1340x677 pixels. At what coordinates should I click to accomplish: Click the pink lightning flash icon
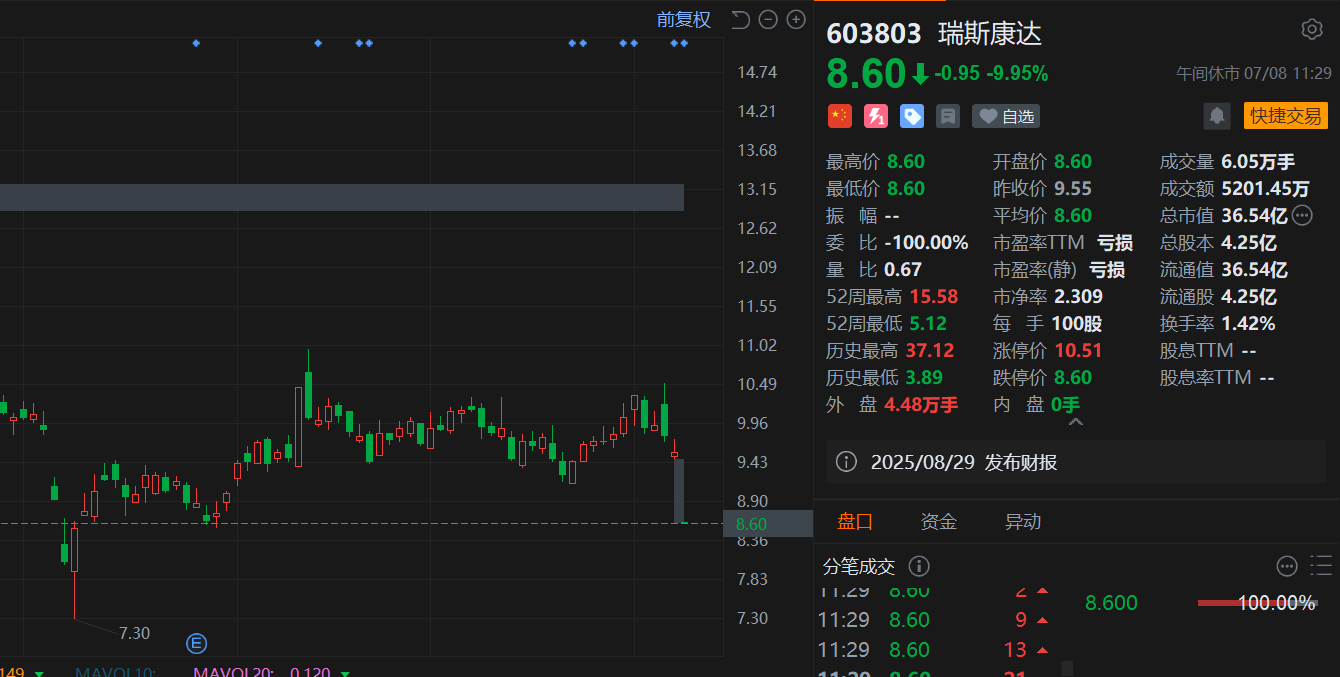coord(875,116)
